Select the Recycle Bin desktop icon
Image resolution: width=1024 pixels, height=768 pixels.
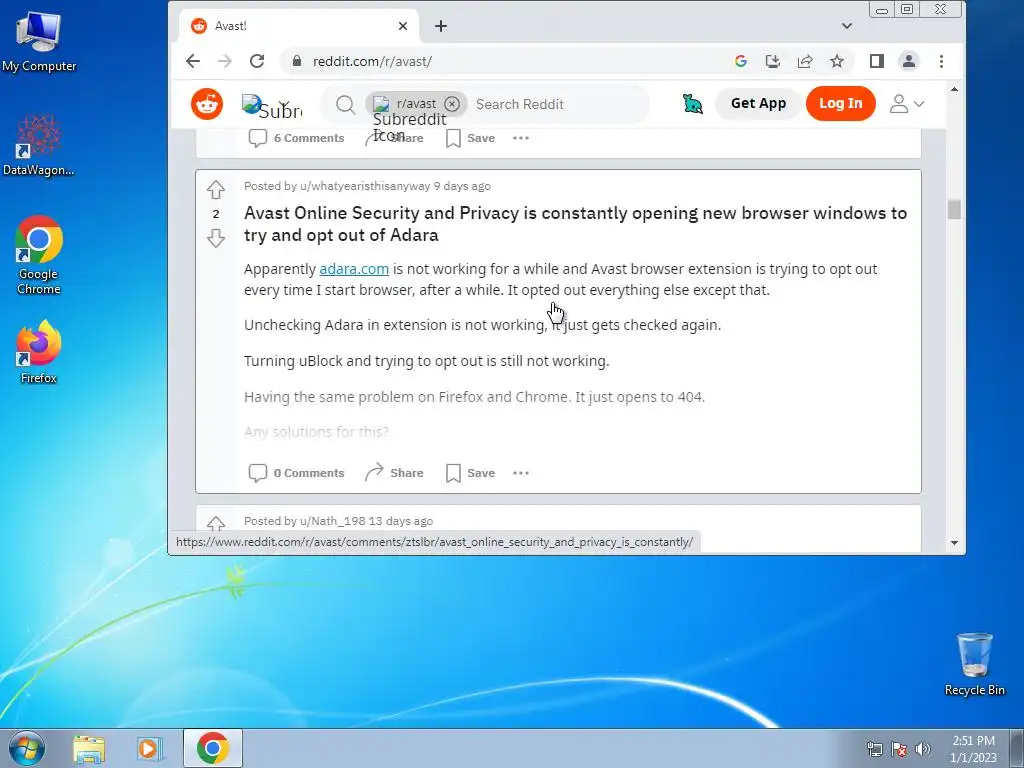tap(974, 664)
